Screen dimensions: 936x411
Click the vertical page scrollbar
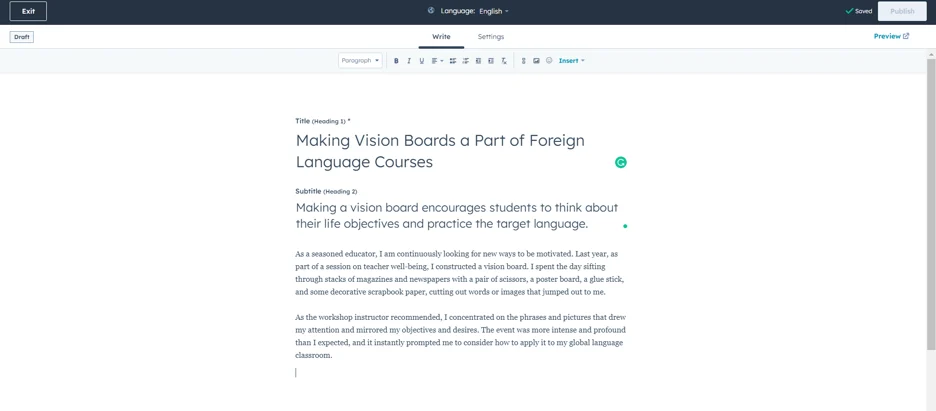pos(931,203)
